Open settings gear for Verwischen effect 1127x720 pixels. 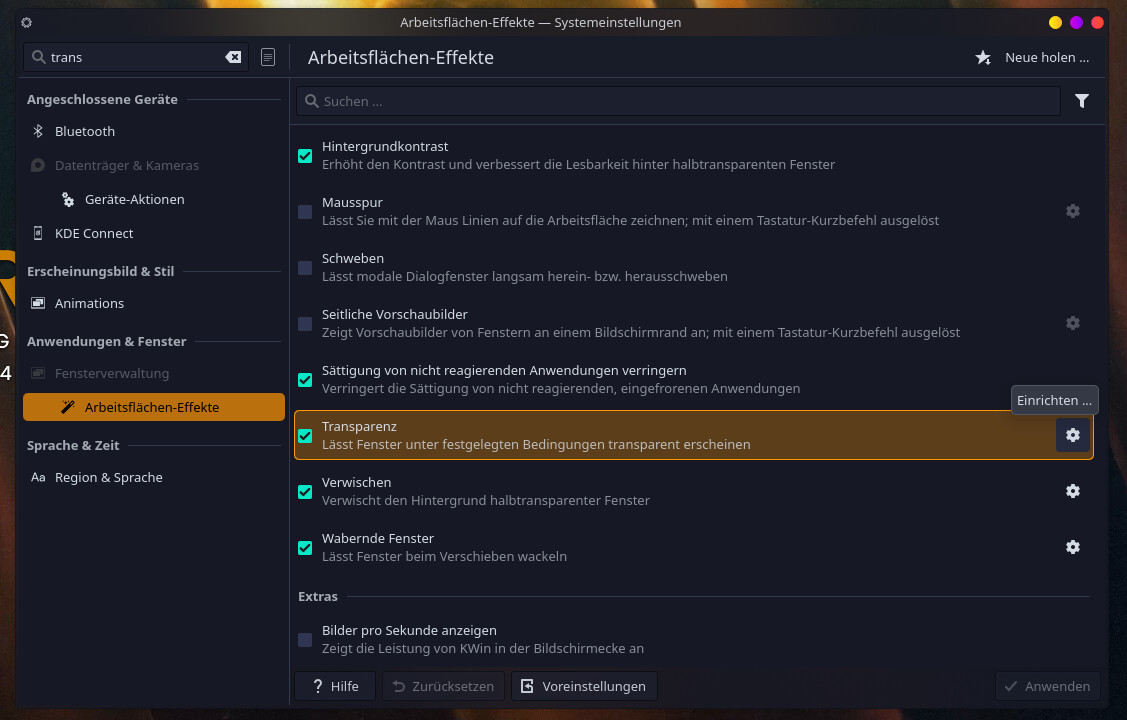click(1072, 491)
